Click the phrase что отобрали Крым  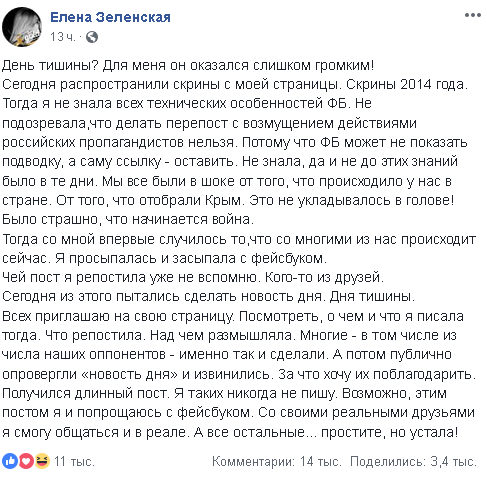178,200
